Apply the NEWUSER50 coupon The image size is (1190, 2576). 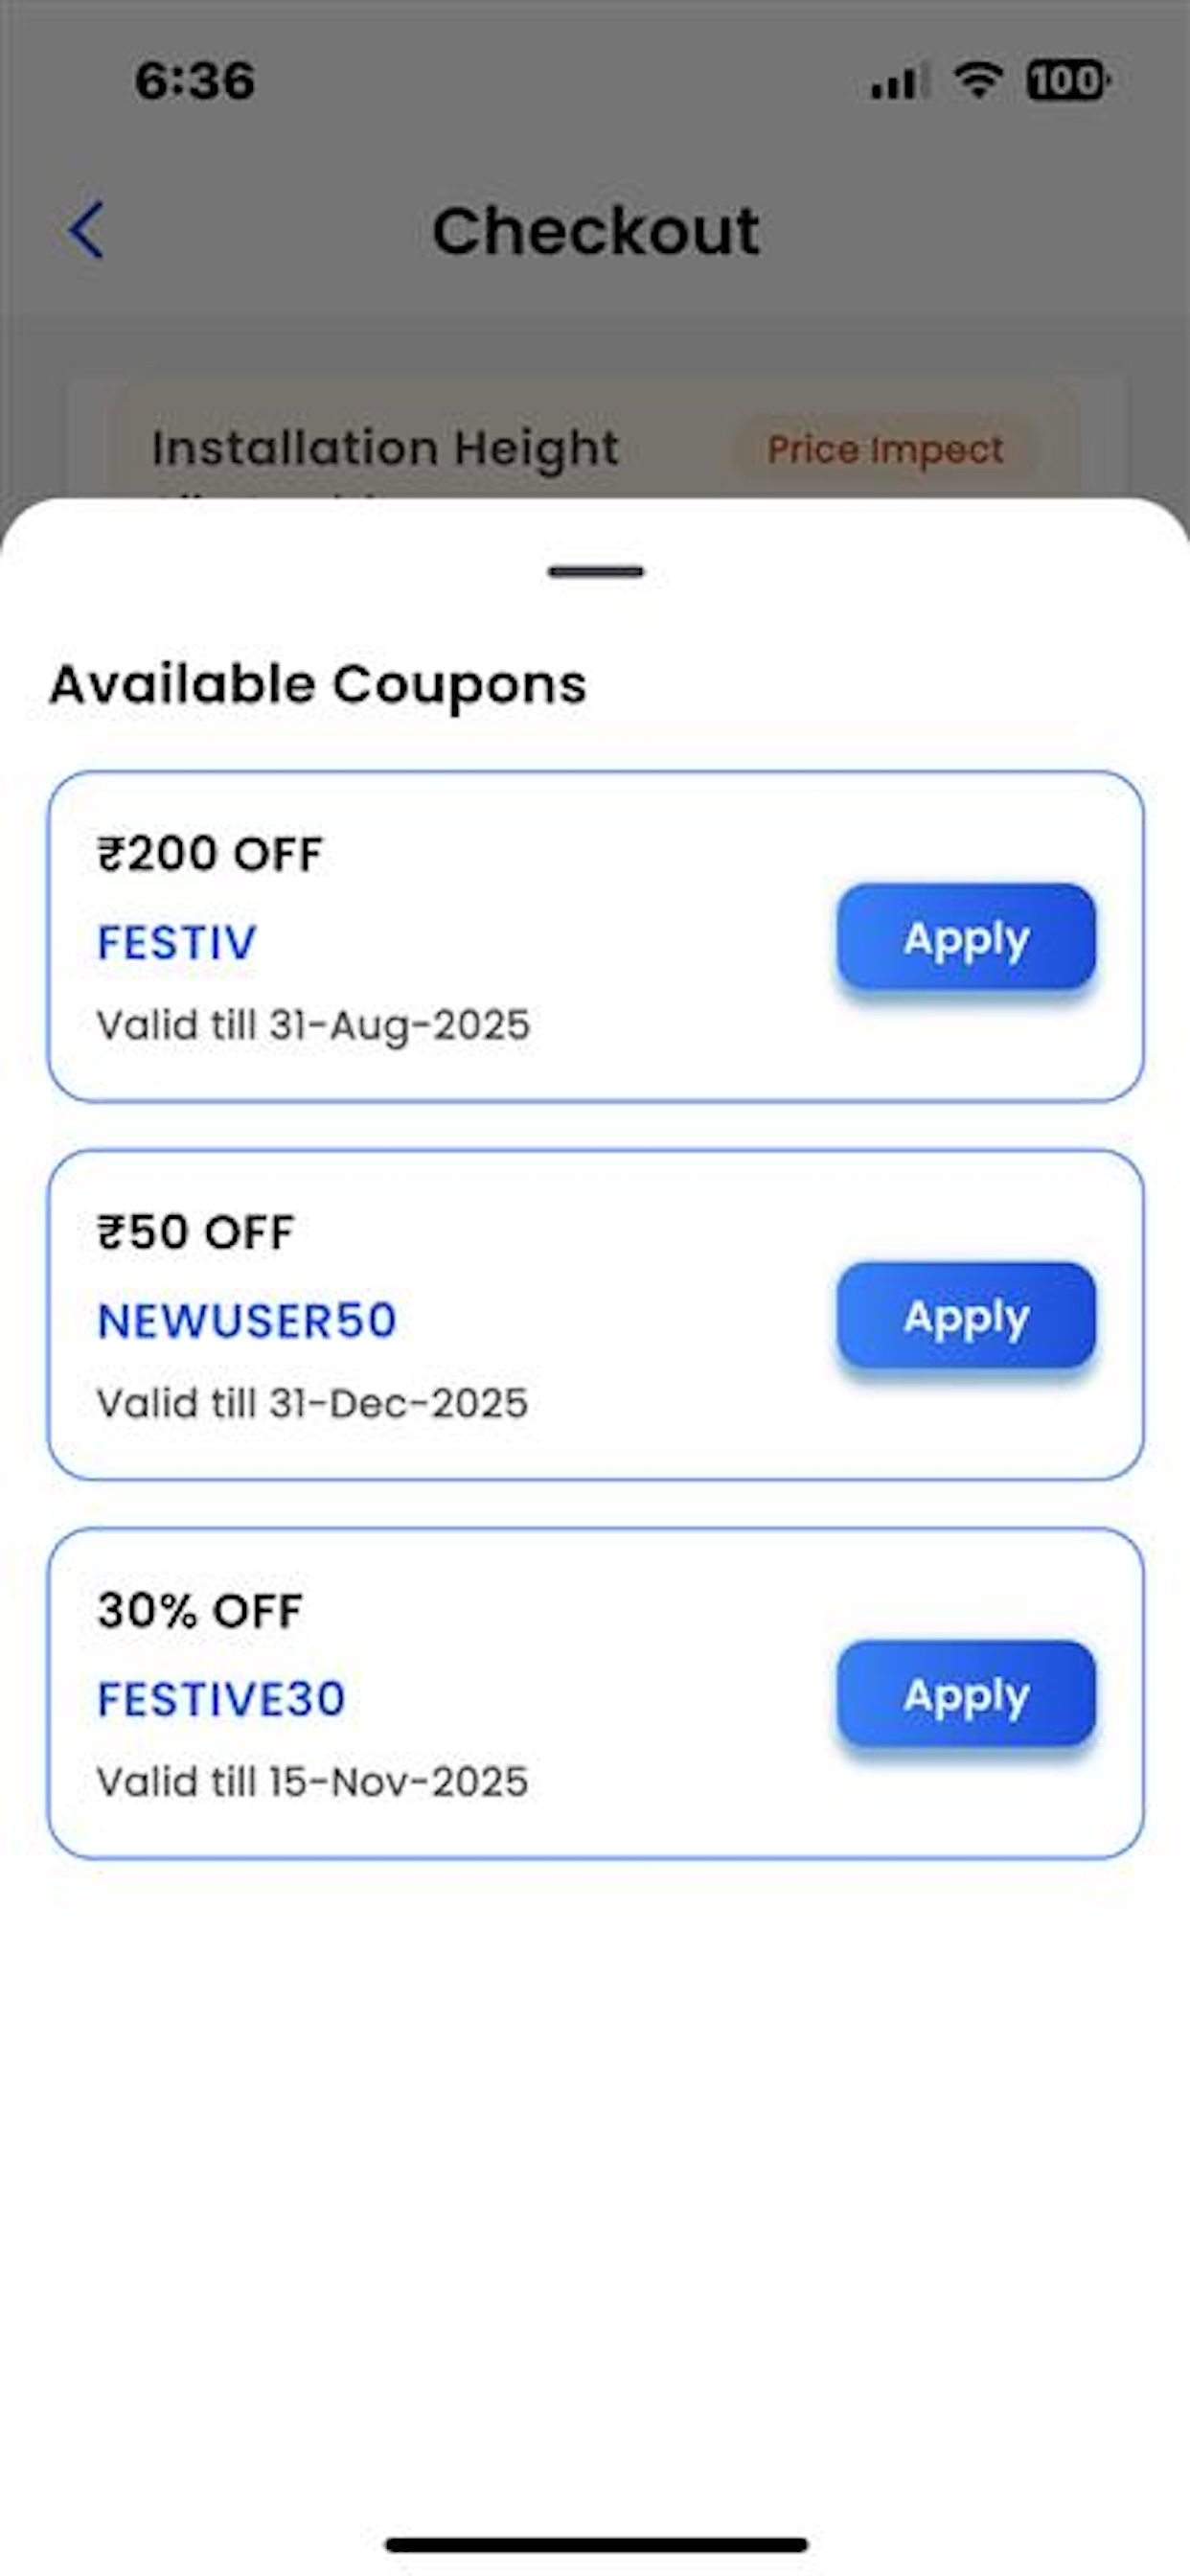pos(966,1316)
